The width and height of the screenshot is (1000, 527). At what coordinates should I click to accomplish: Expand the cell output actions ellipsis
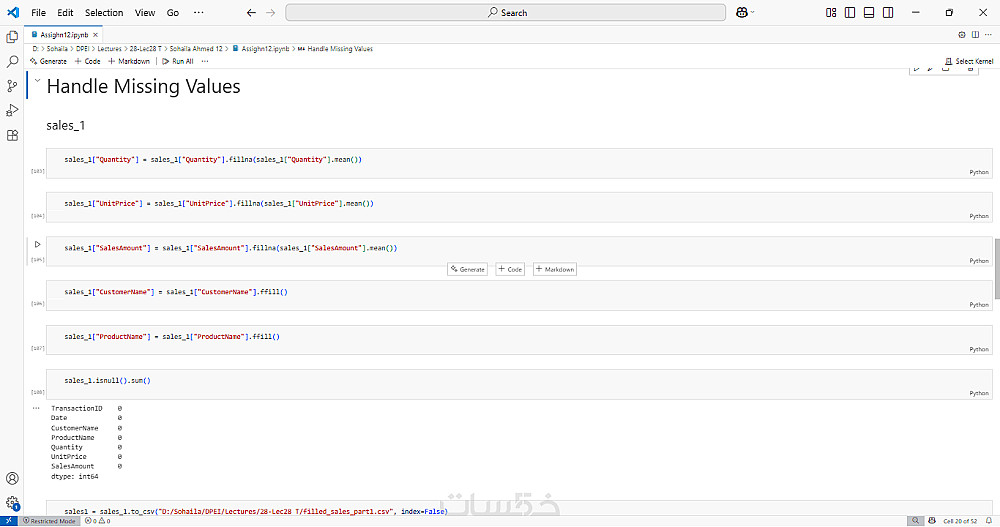[x=37, y=408]
